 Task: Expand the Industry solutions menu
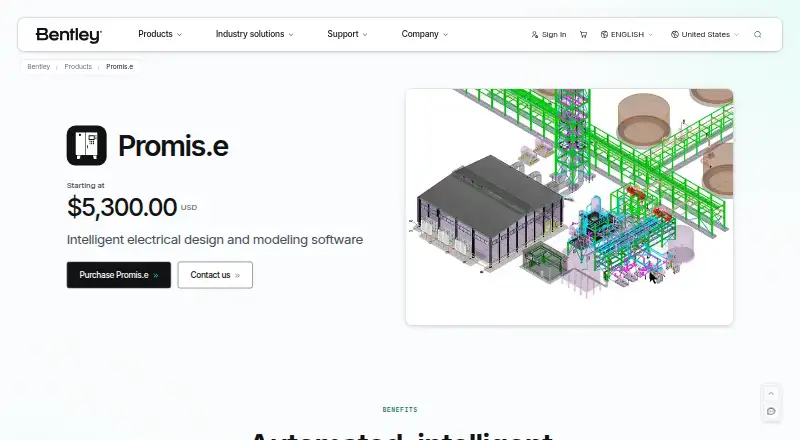click(254, 34)
